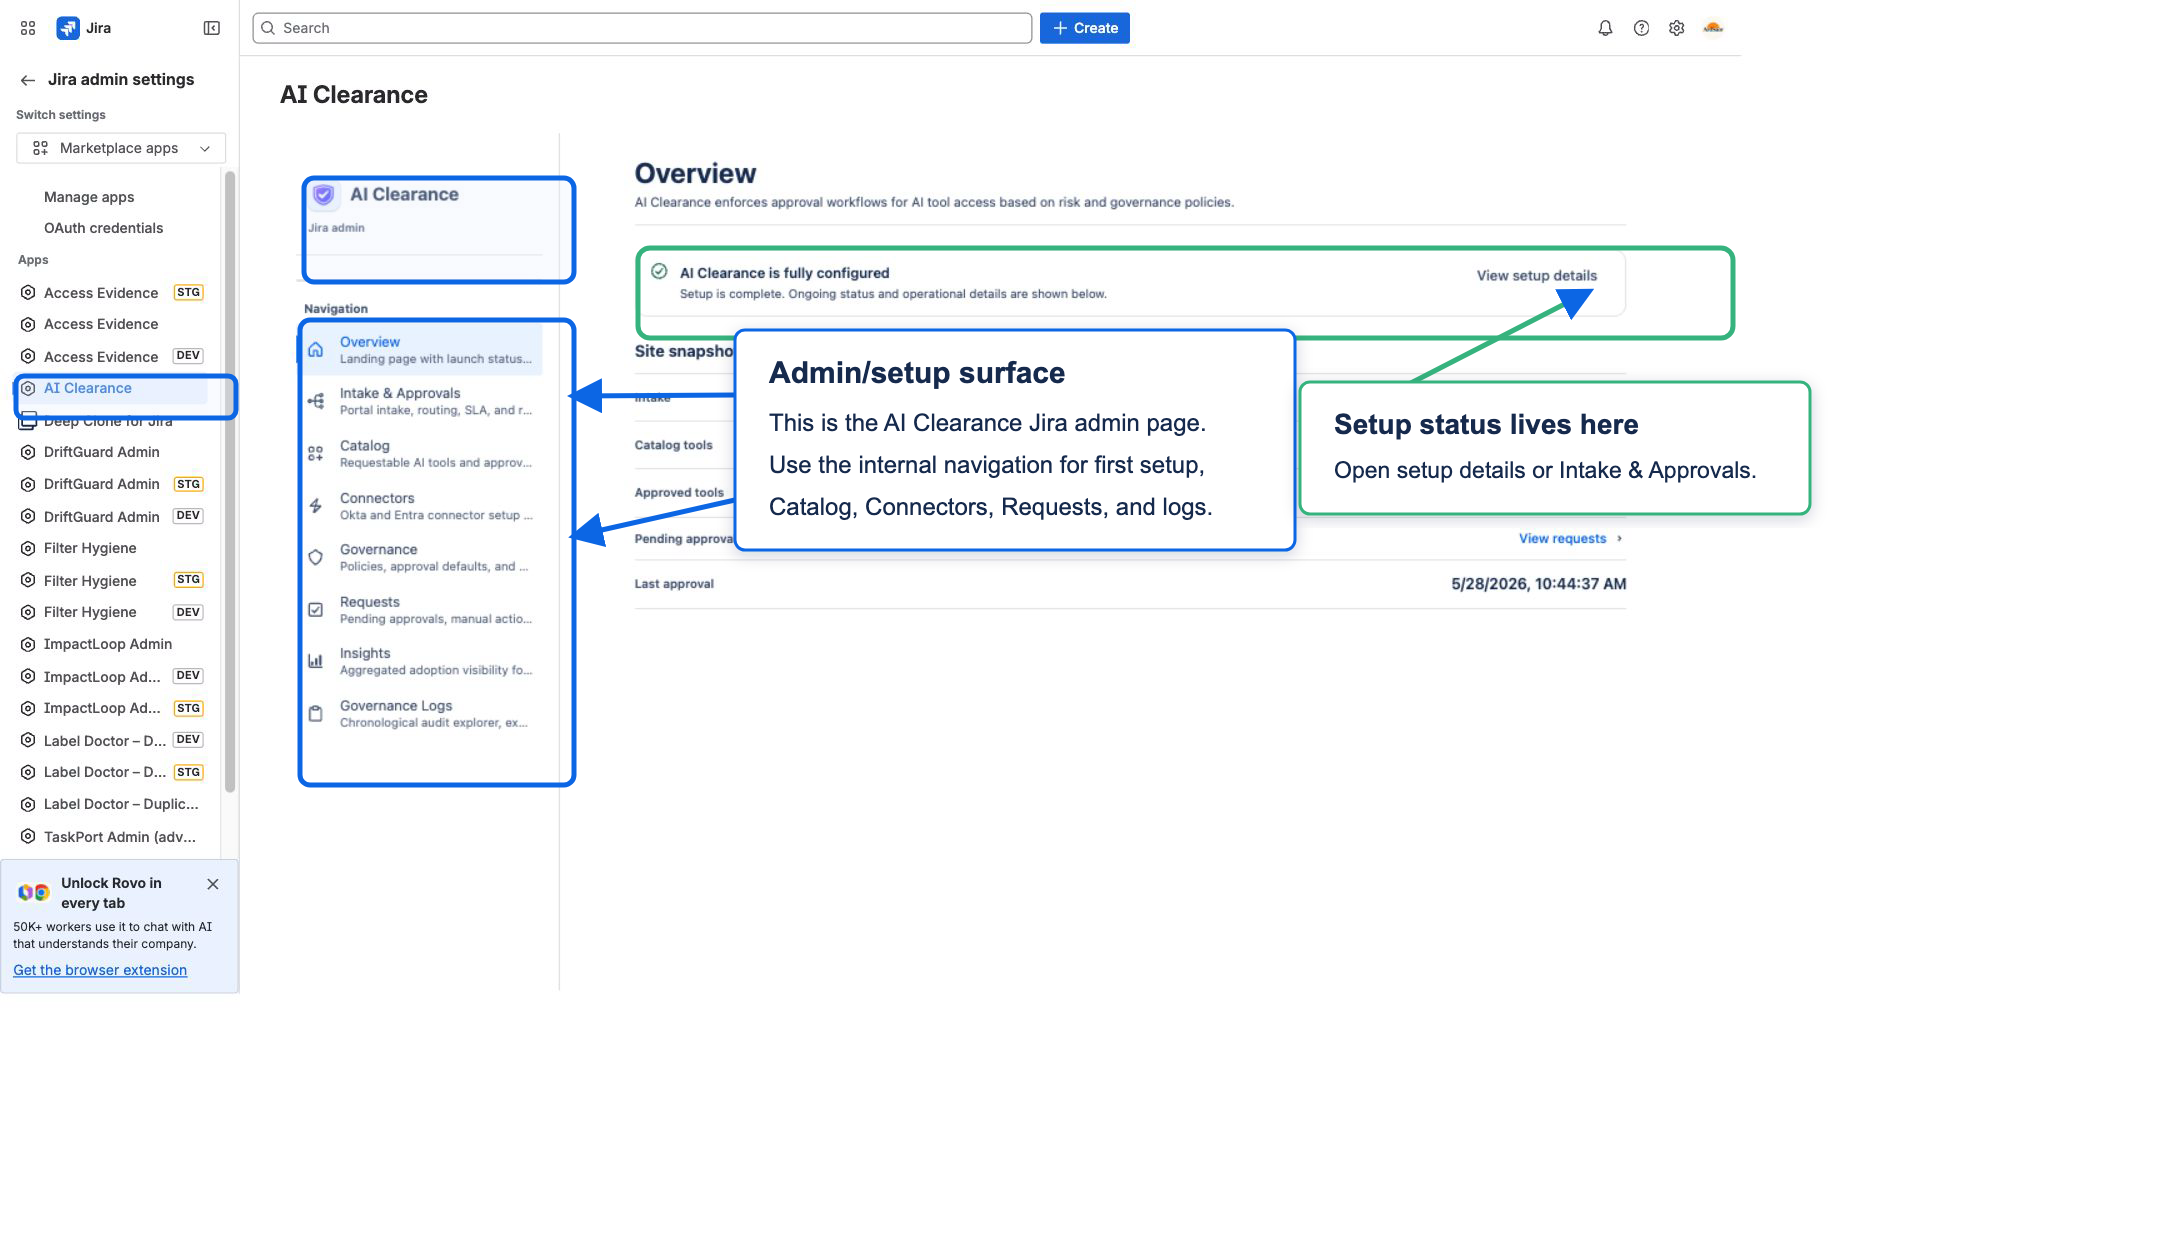Click the hexagon icon beside DriftGuard Admin STG
Viewport: 2176px width, 1241px height.
[28, 484]
